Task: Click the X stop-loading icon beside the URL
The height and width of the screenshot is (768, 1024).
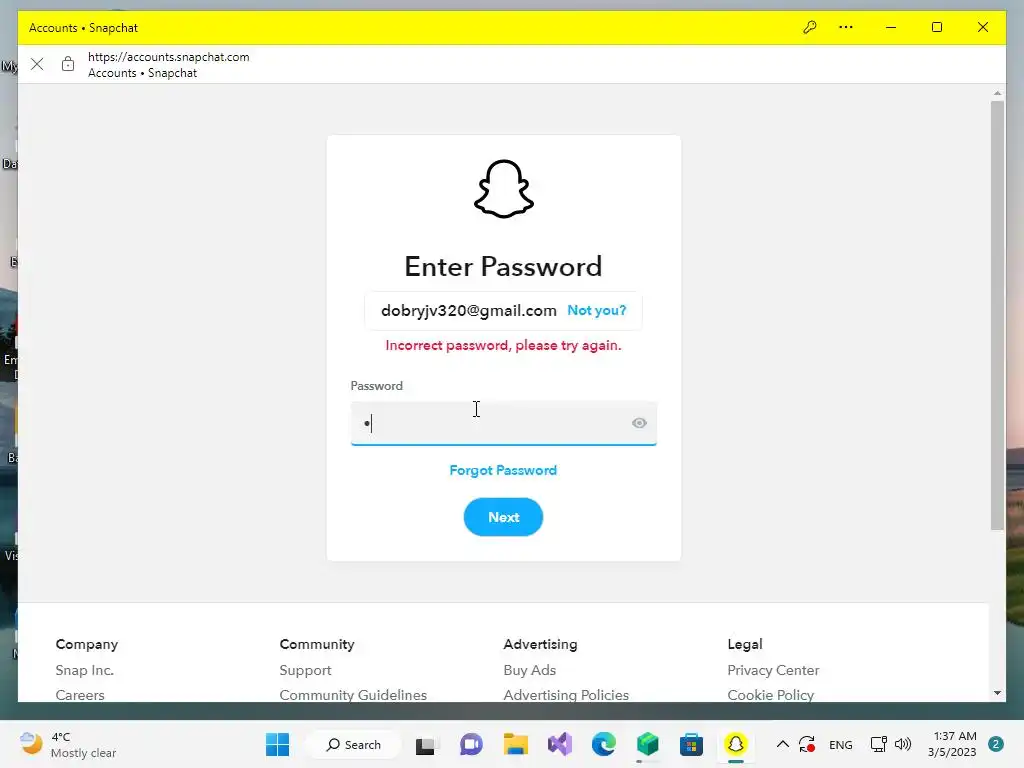Action: point(37,64)
